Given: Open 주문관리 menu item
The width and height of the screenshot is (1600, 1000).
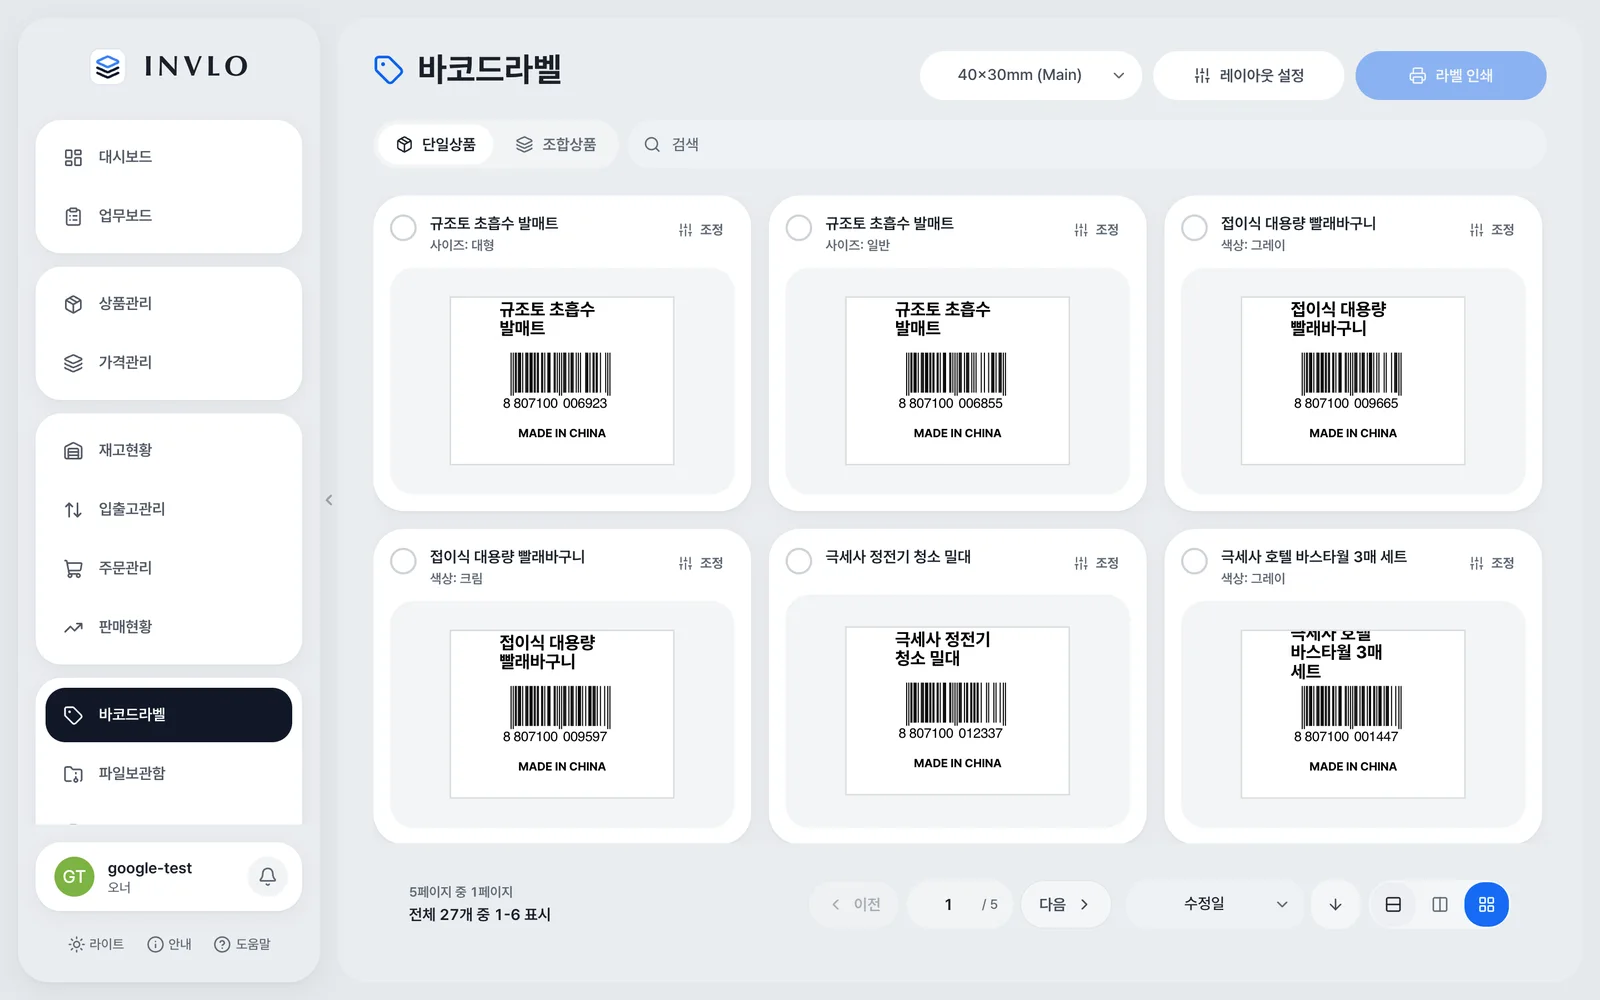Looking at the screenshot, I should [x=169, y=568].
